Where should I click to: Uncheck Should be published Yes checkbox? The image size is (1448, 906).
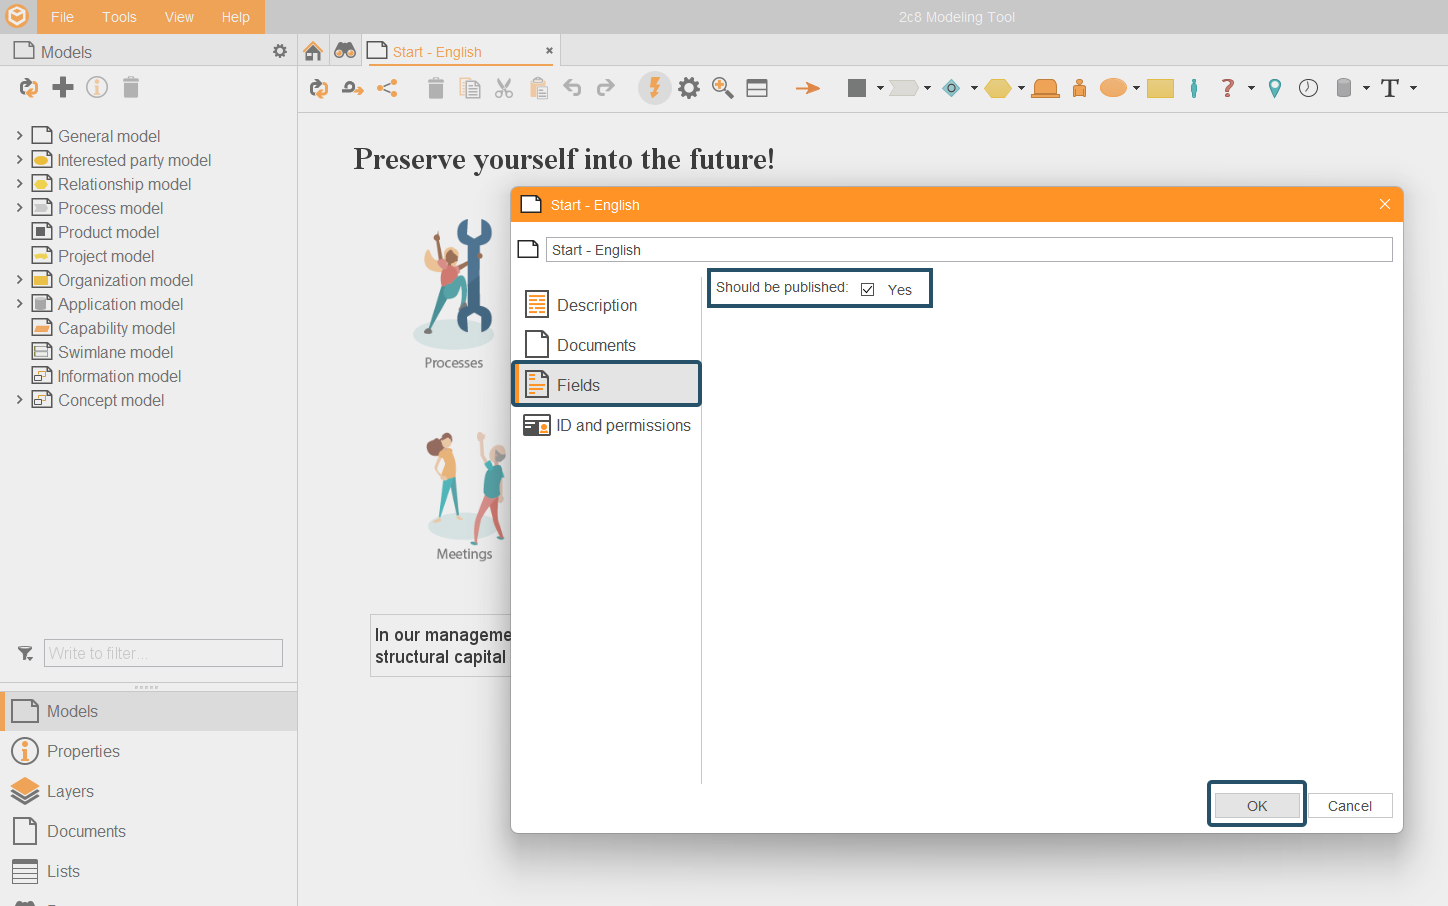[868, 289]
